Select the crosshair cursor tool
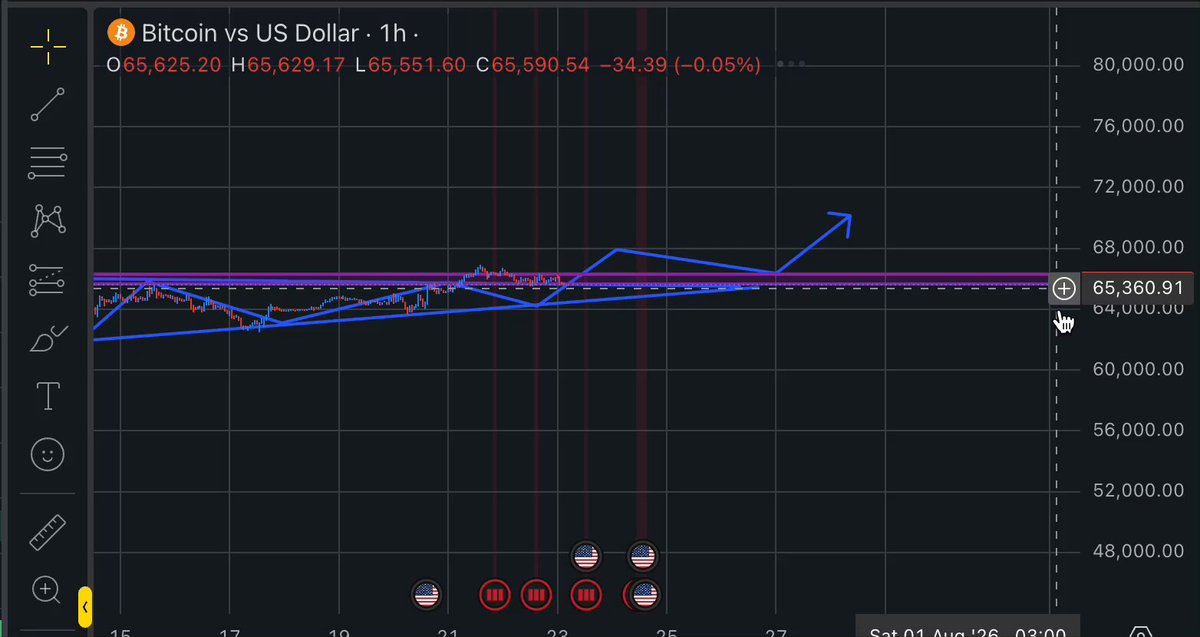 pos(47,46)
